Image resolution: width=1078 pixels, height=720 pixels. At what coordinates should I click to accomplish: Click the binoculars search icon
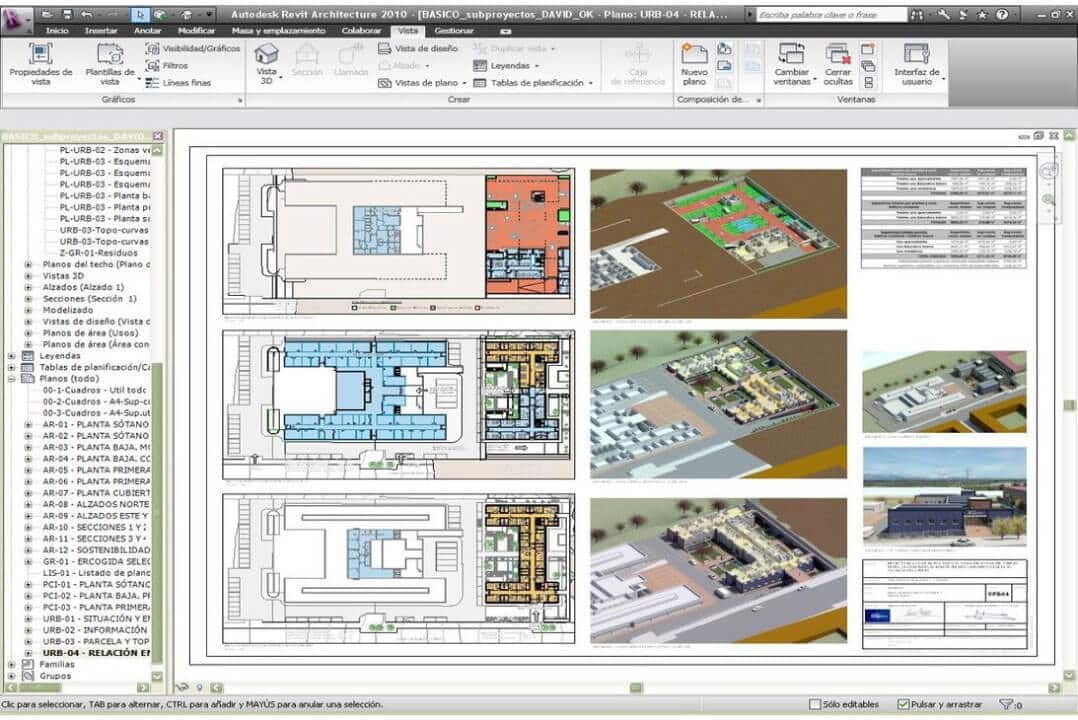click(916, 14)
